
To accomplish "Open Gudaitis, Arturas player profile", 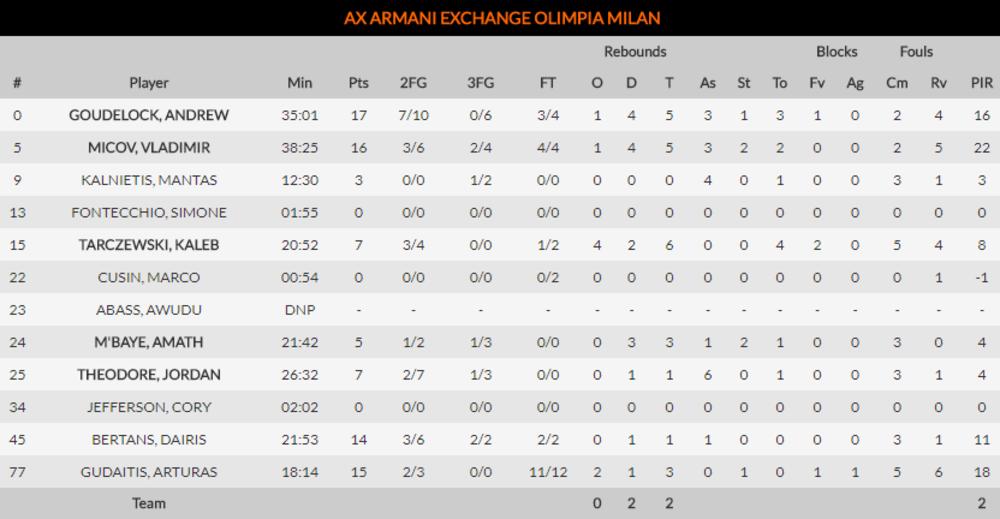I will 149,472.
